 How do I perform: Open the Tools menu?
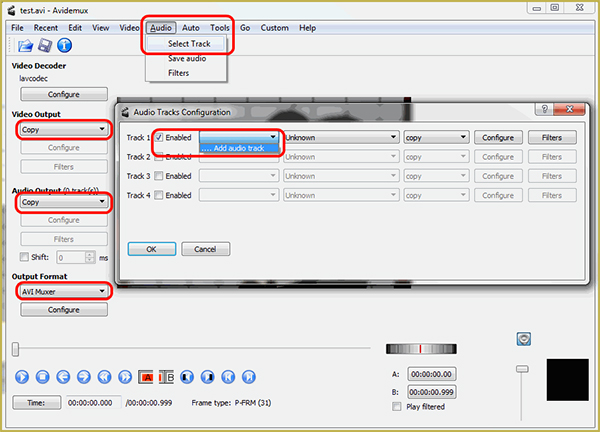point(220,28)
